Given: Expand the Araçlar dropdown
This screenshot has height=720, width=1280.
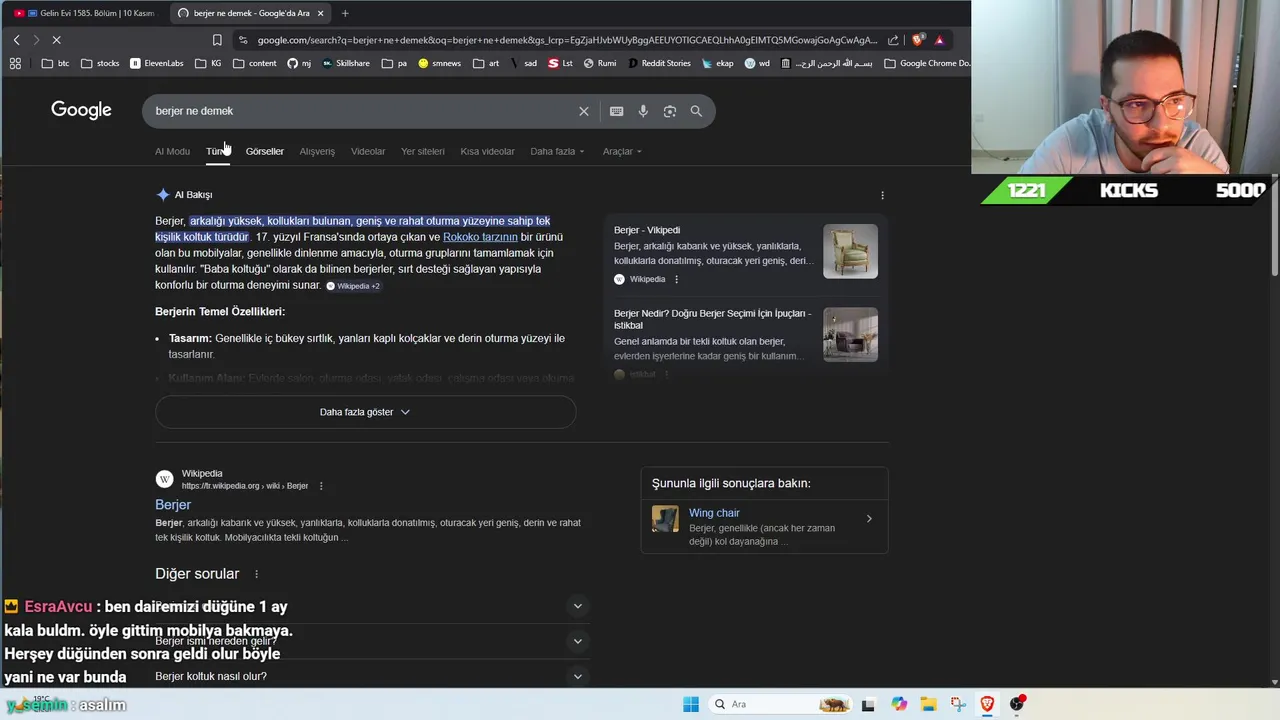Looking at the screenshot, I should click(622, 151).
